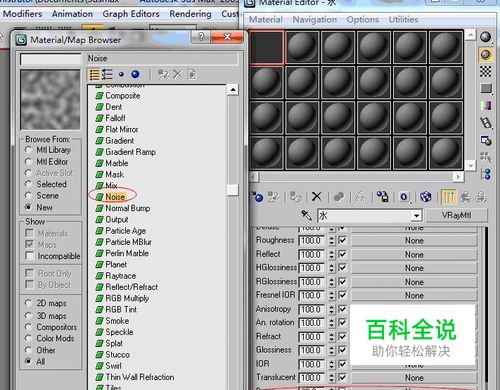Select the Selected radio button
The height and width of the screenshot is (390, 500).
click(x=28, y=184)
